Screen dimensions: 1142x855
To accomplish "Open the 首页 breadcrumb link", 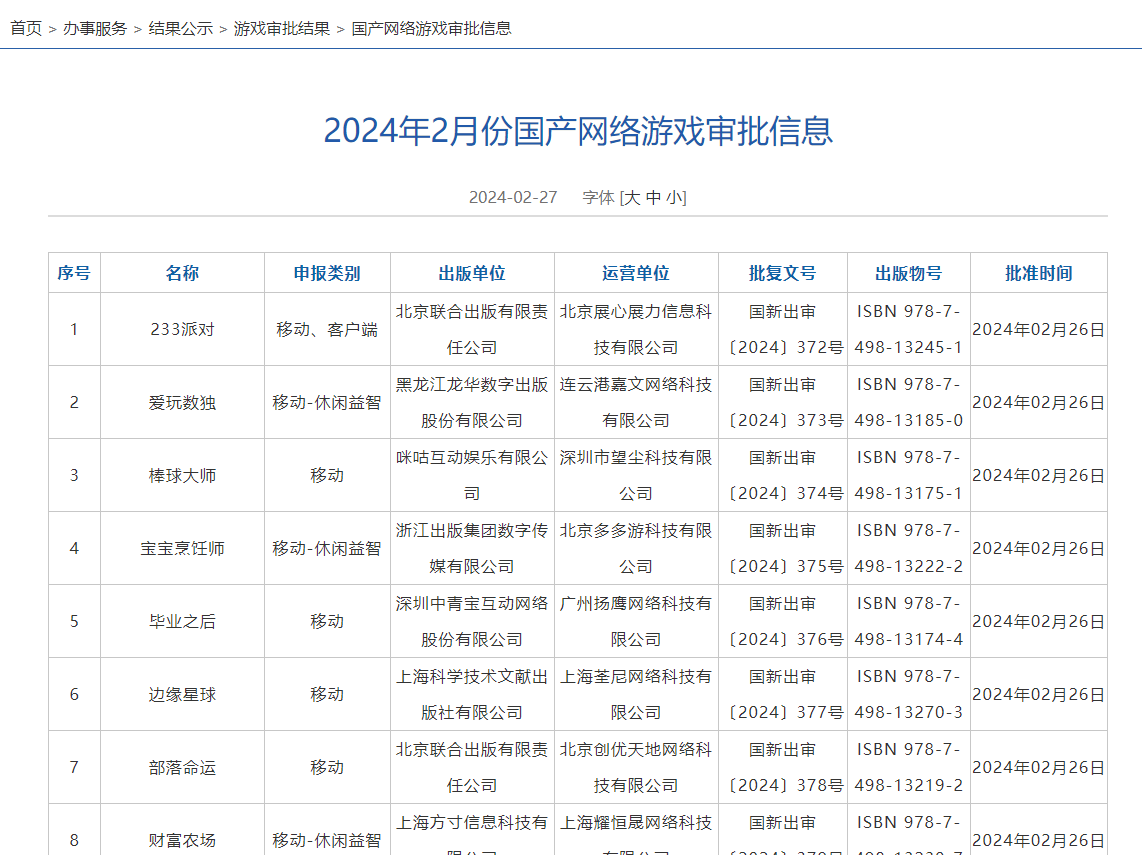I will click(x=26, y=28).
